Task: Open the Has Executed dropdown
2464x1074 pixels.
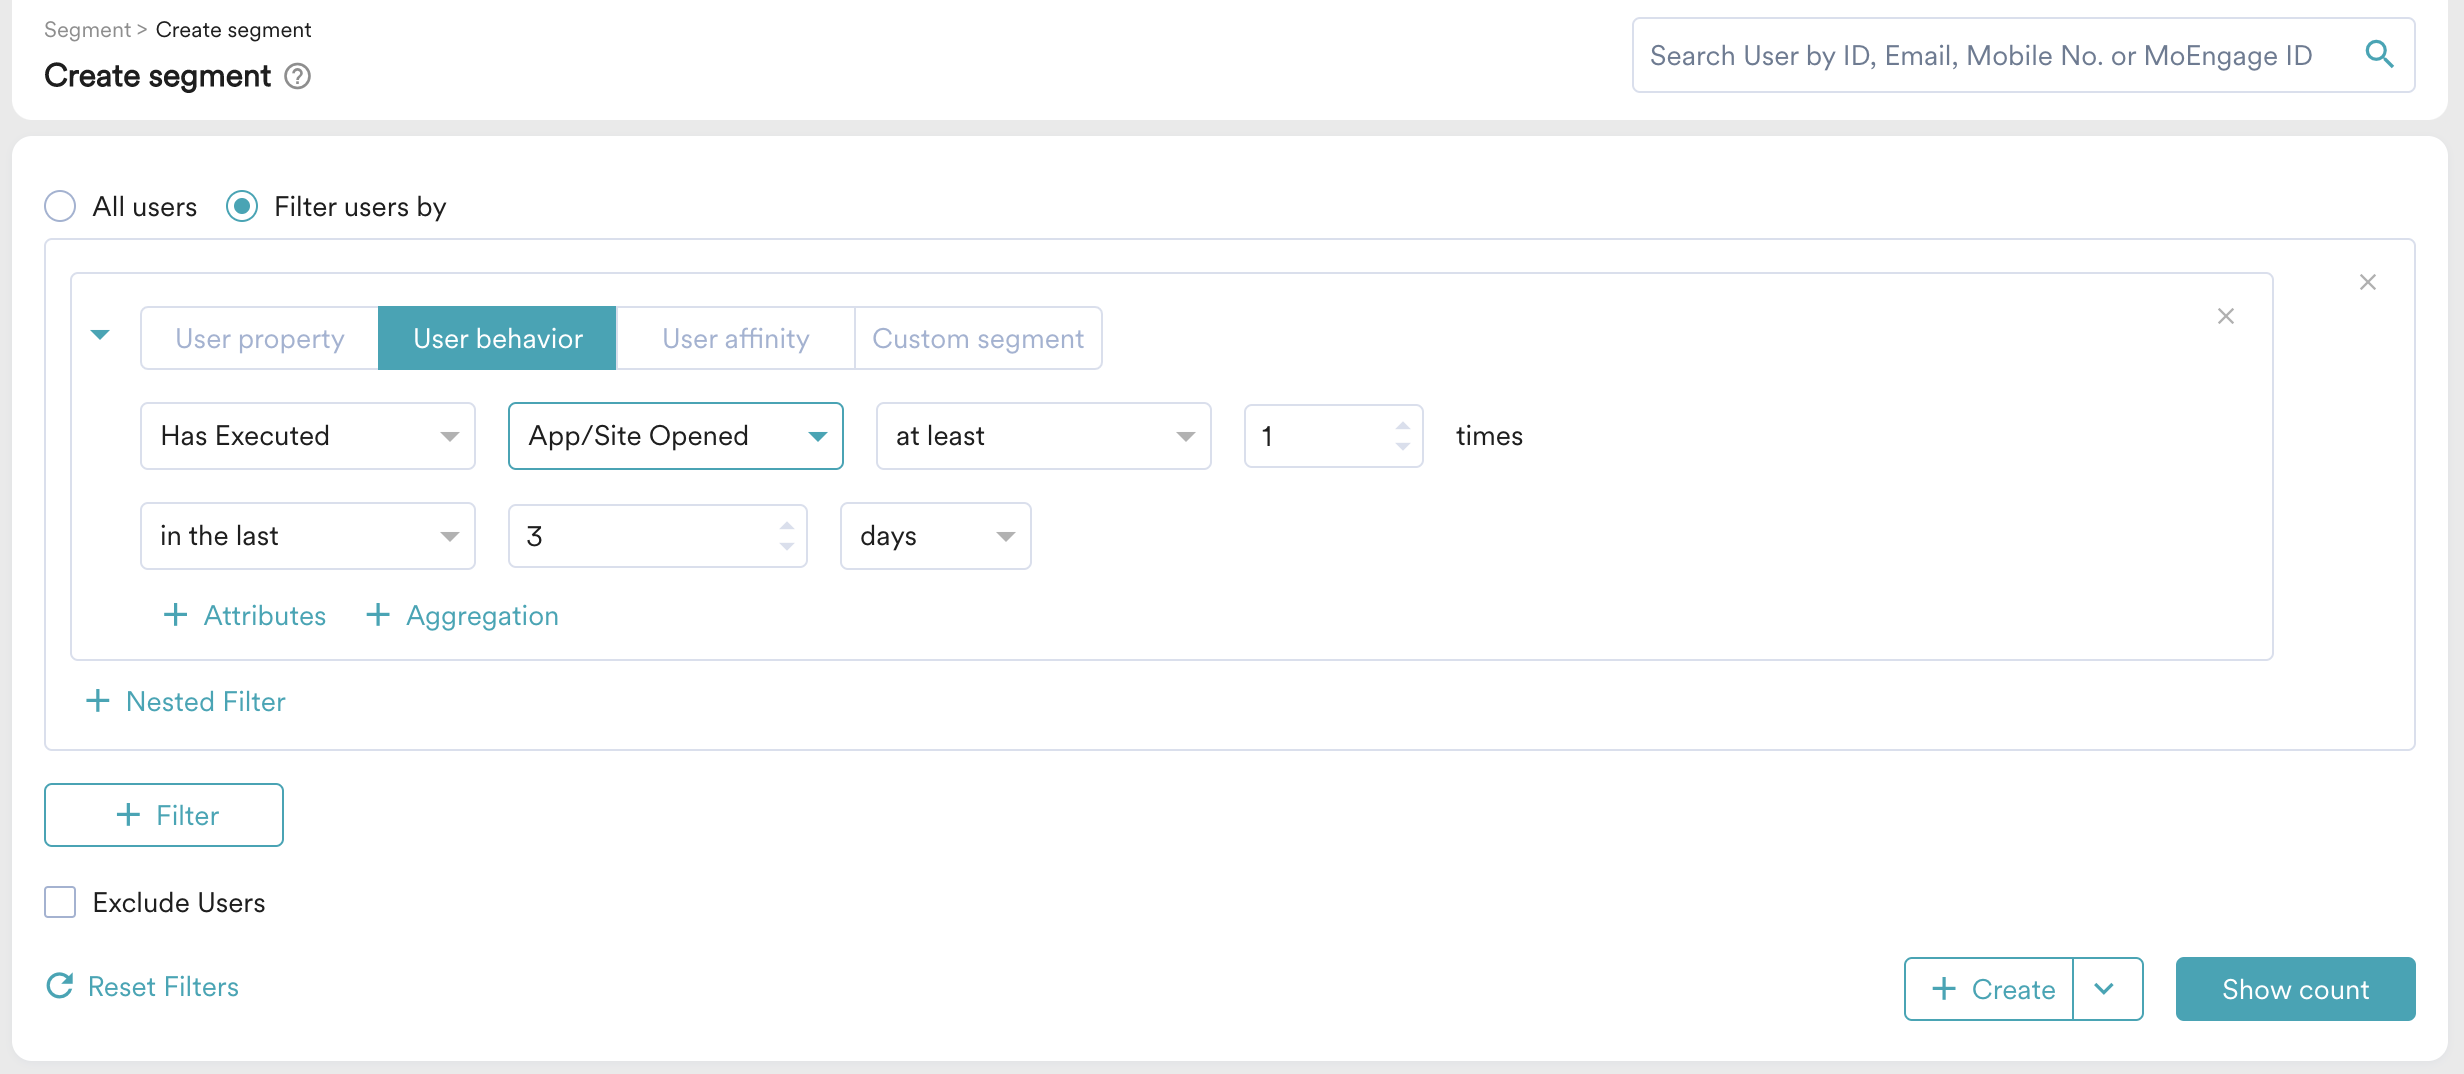Action: tap(307, 436)
